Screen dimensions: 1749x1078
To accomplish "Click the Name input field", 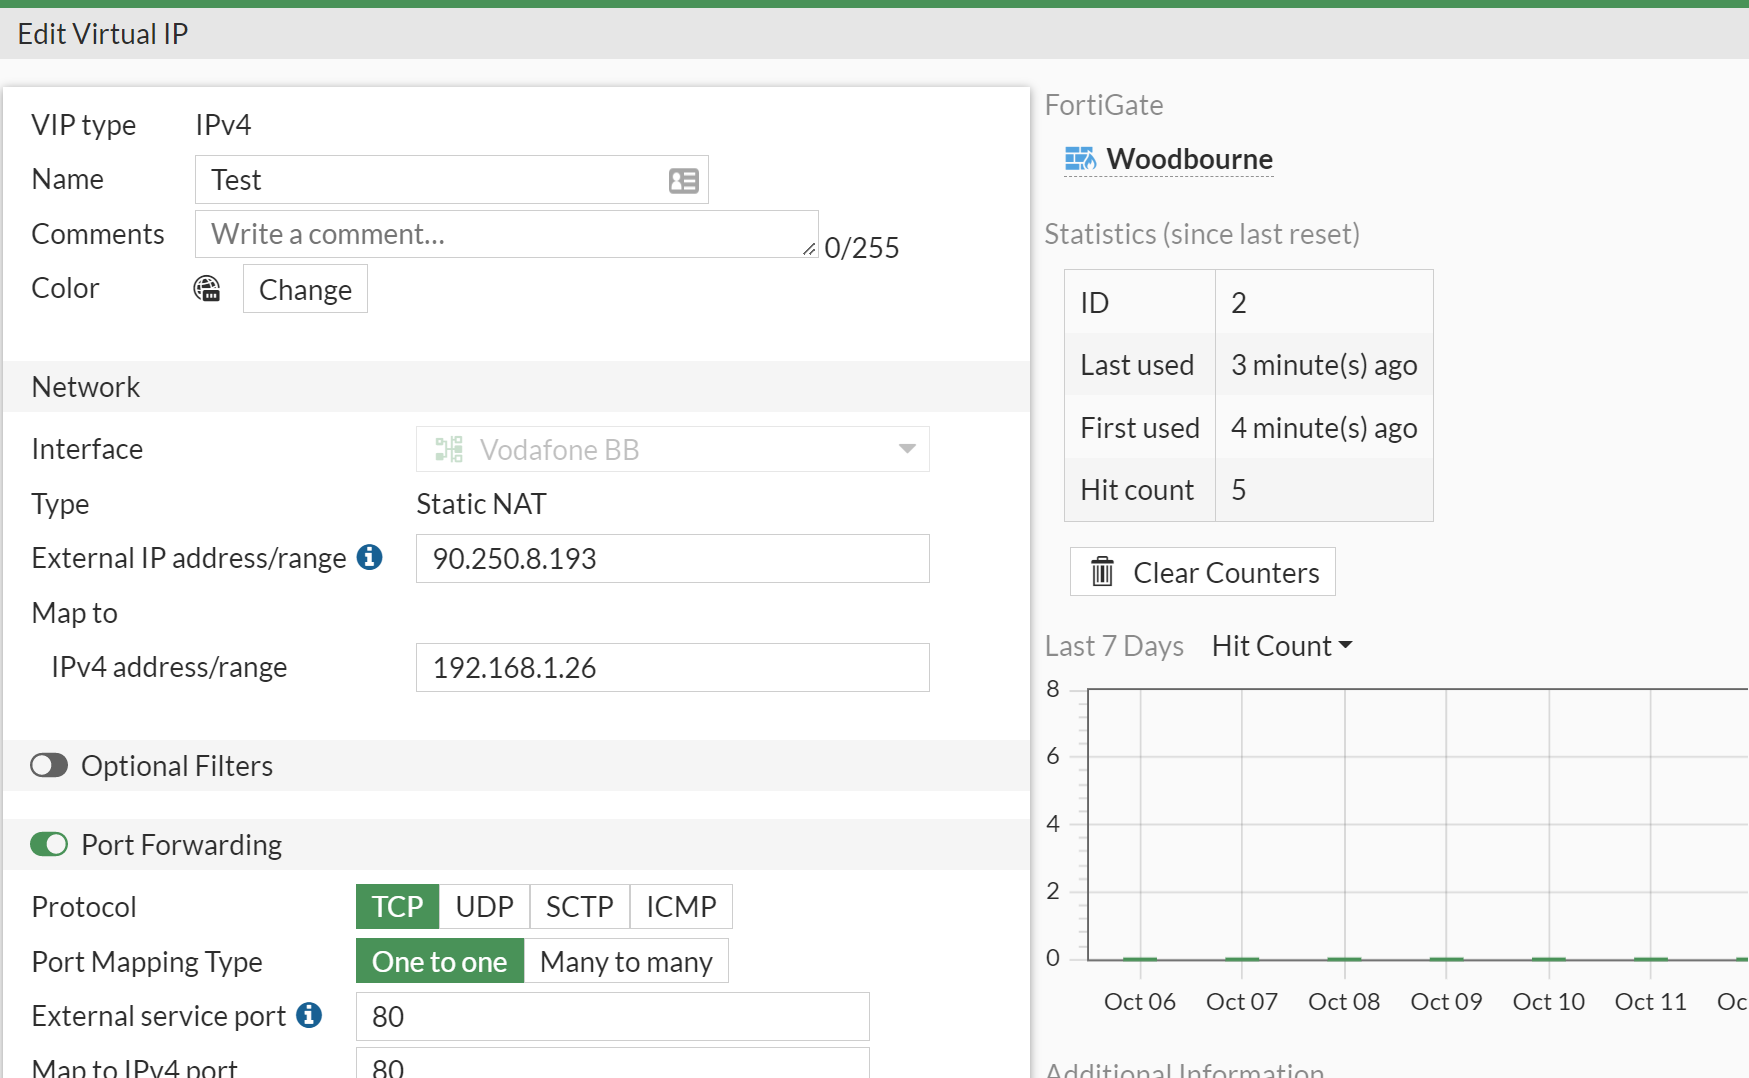I will pyautogui.click(x=452, y=180).
